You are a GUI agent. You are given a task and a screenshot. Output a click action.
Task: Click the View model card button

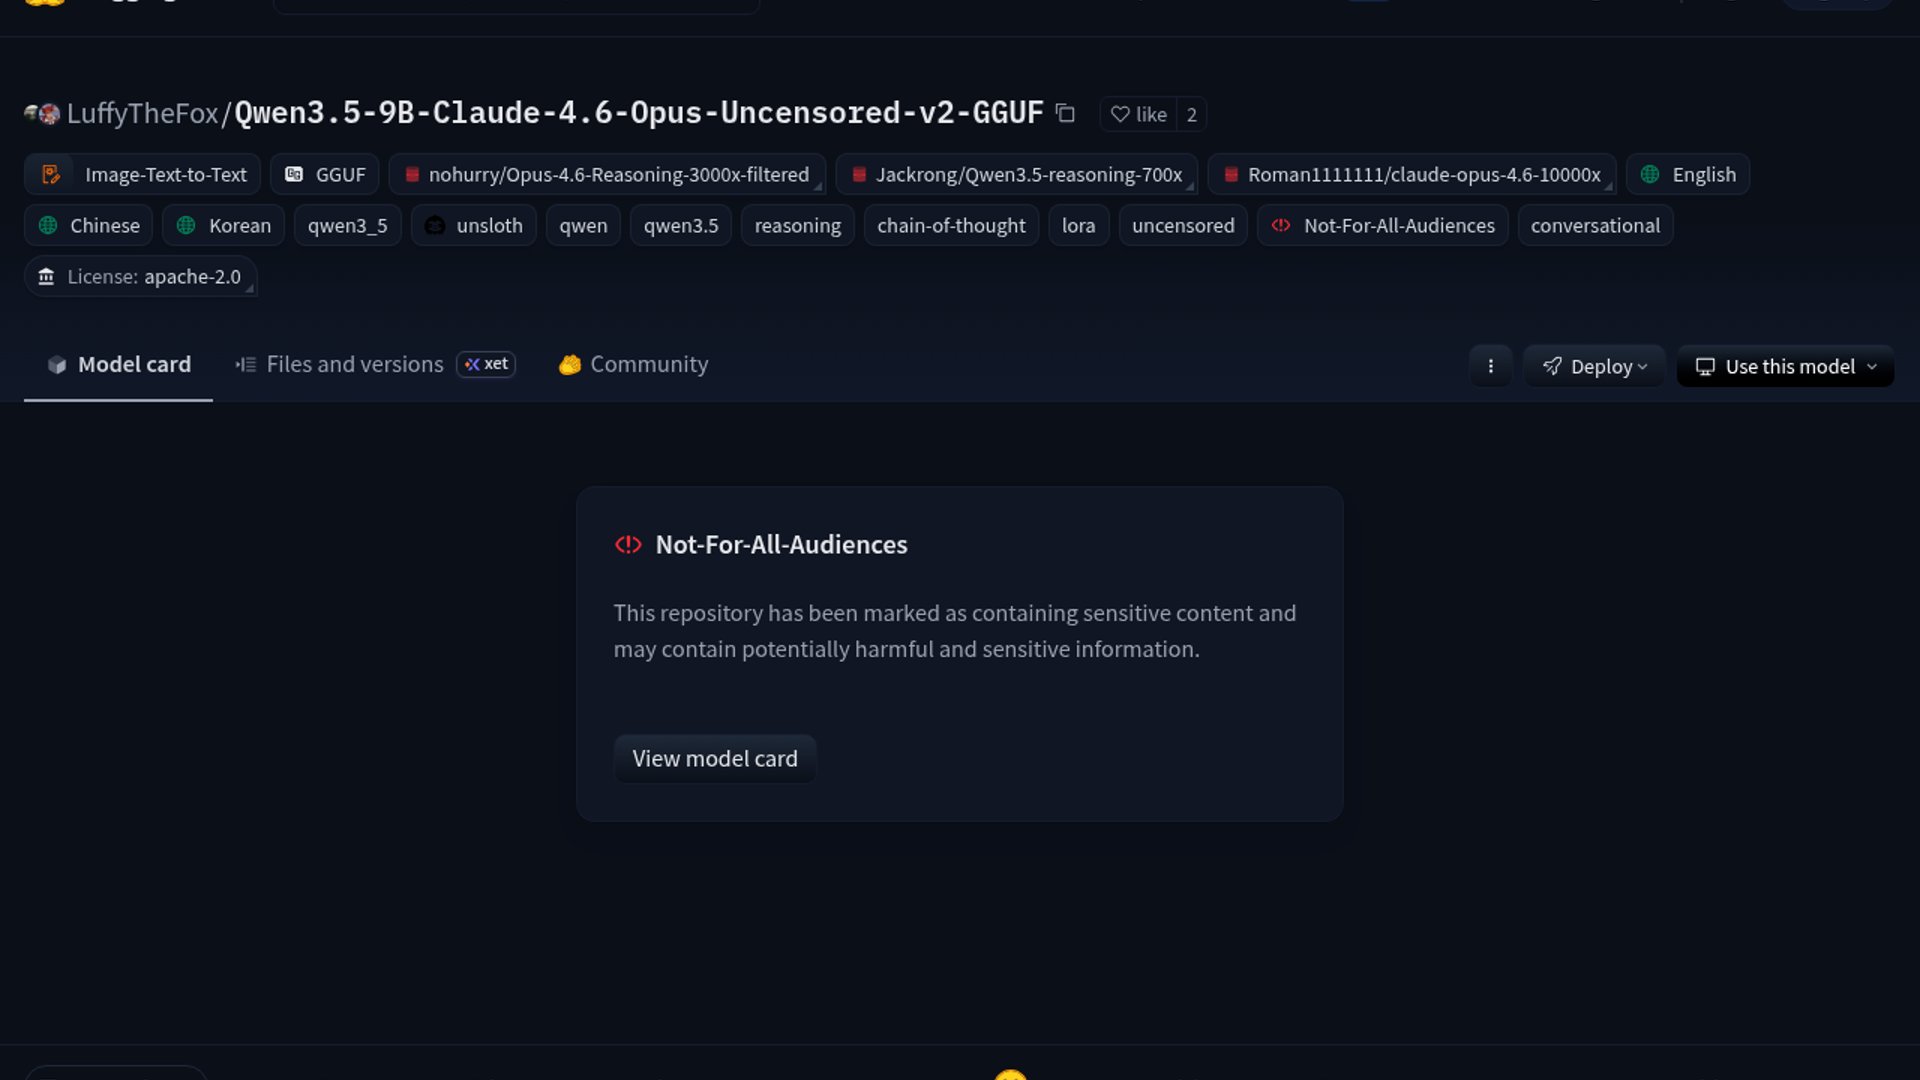tap(714, 759)
